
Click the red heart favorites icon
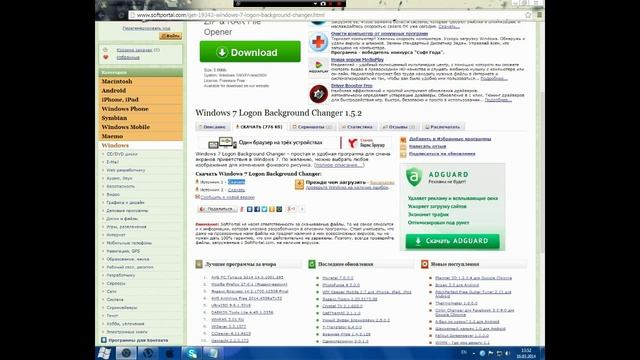pyautogui.click(x=106, y=58)
